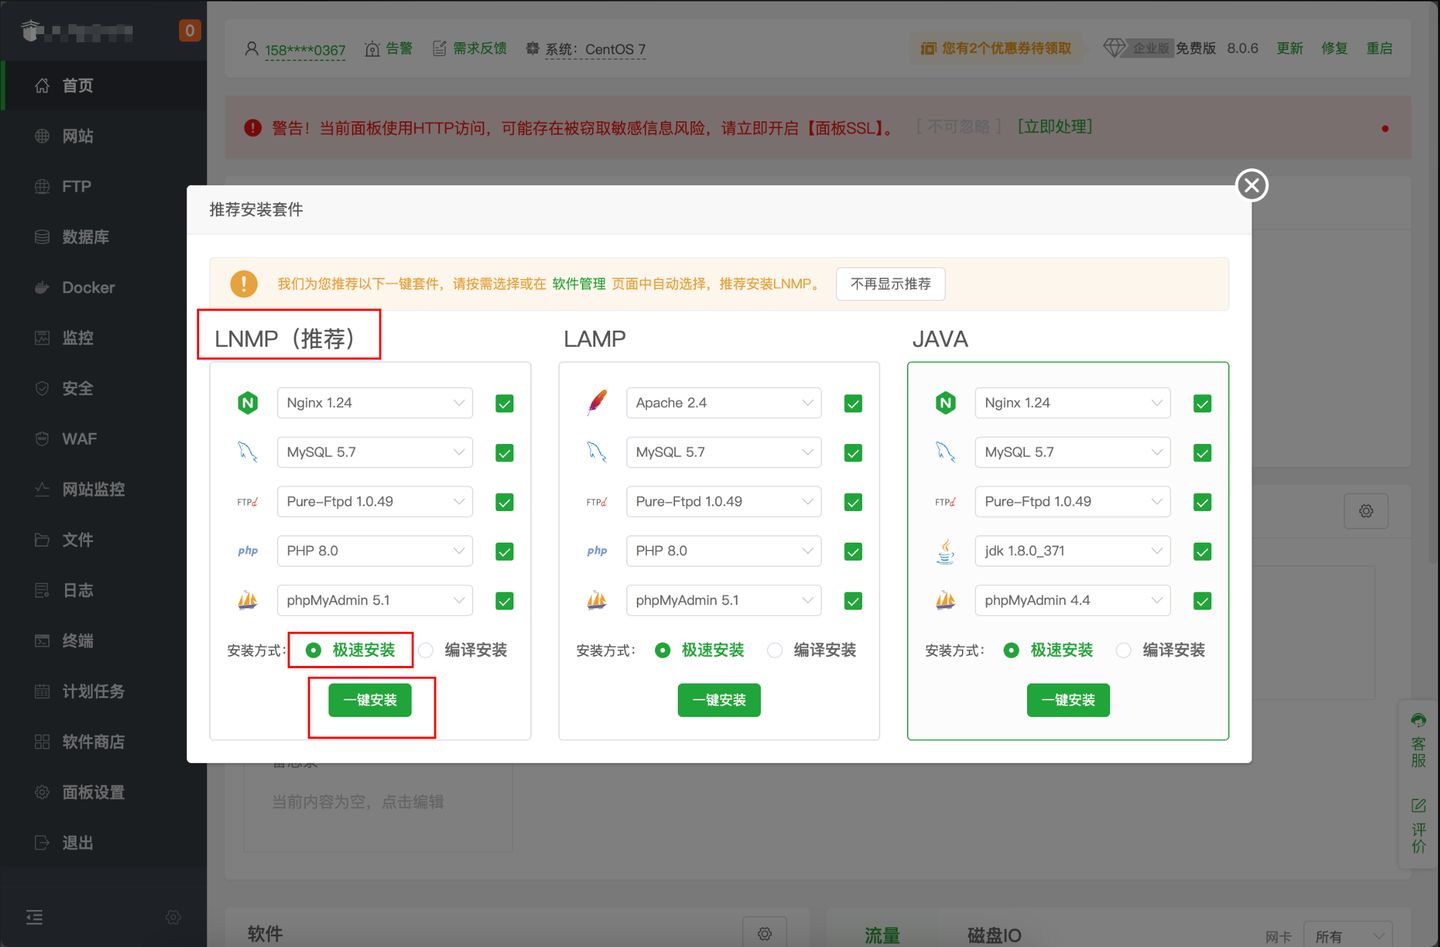Click 立即处理 in the SSL warning
This screenshot has height=947, width=1440.
(1055, 127)
